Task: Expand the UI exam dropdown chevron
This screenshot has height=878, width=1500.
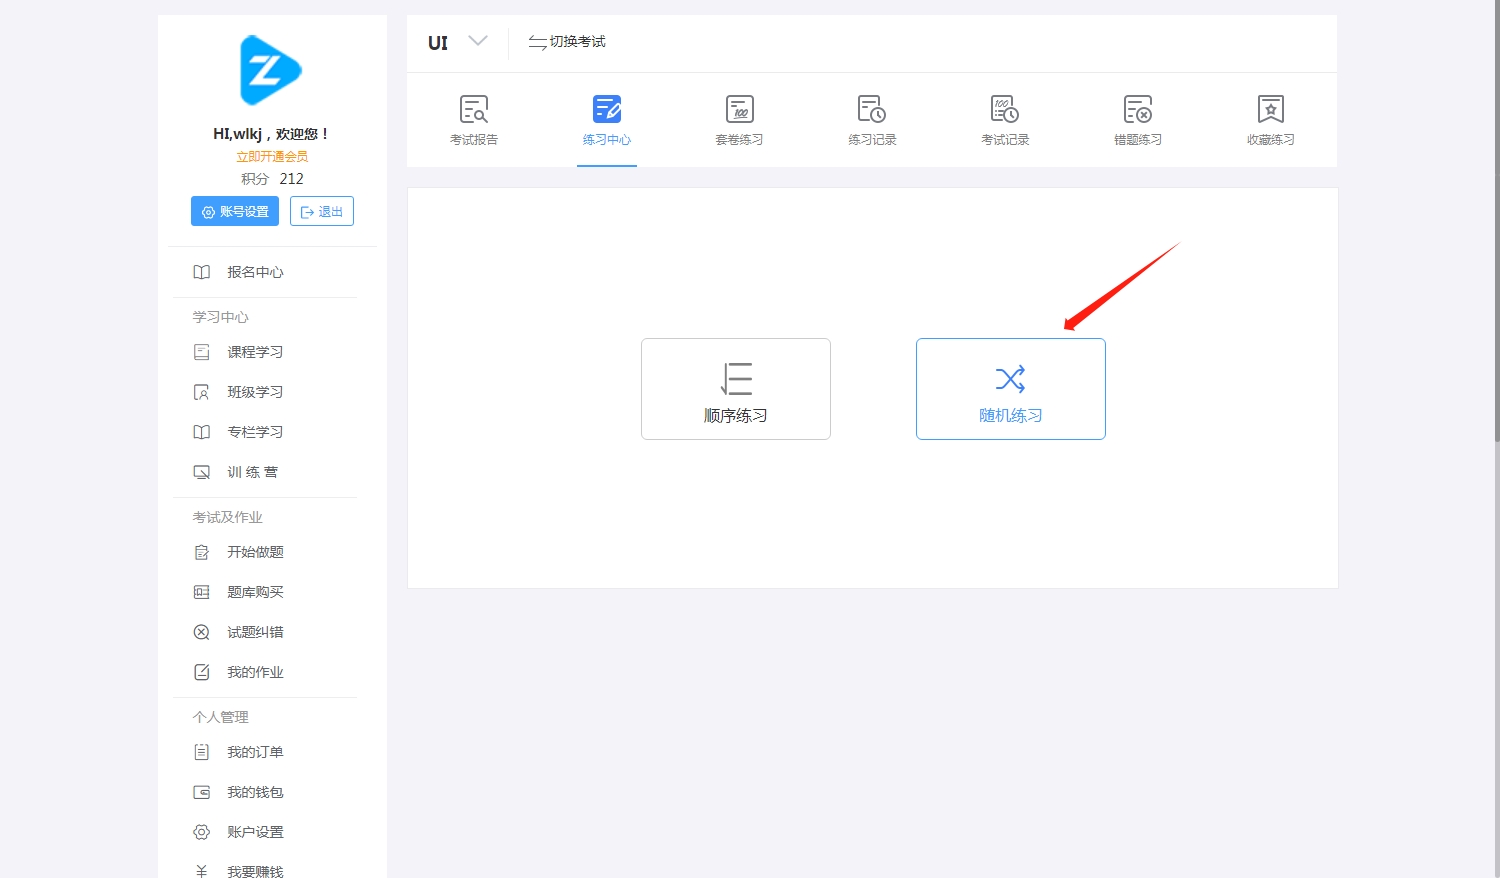Action: [478, 41]
